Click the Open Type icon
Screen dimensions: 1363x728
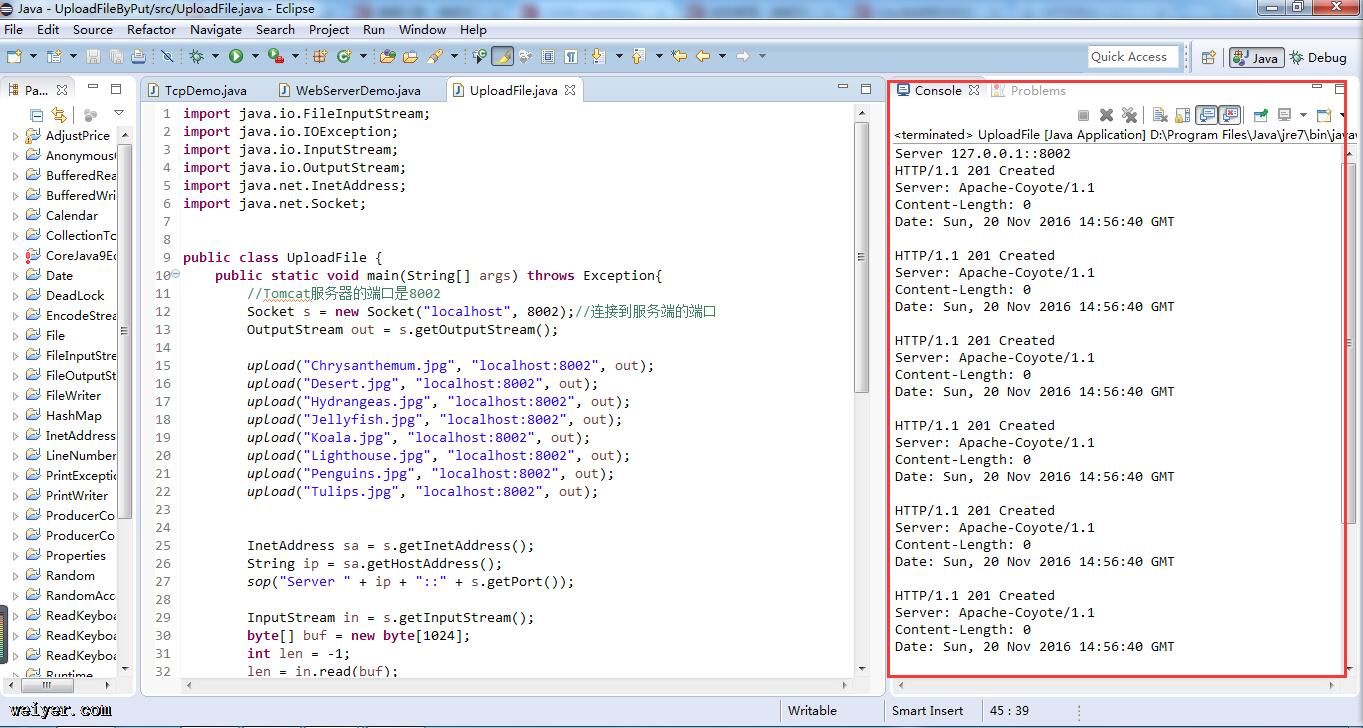coord(388,56)
